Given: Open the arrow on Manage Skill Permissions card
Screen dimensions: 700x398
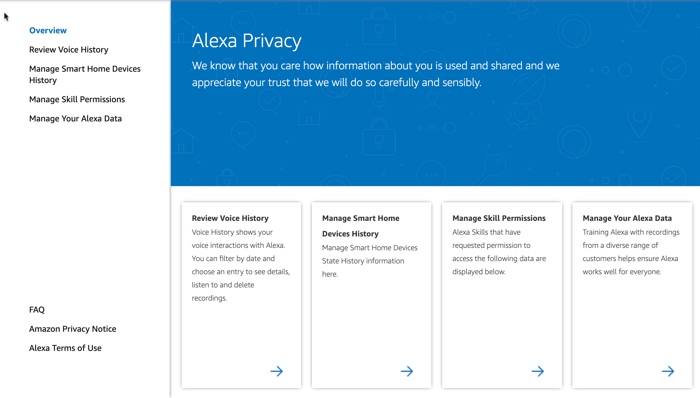Looking at the screenshot, I should 538,371.
